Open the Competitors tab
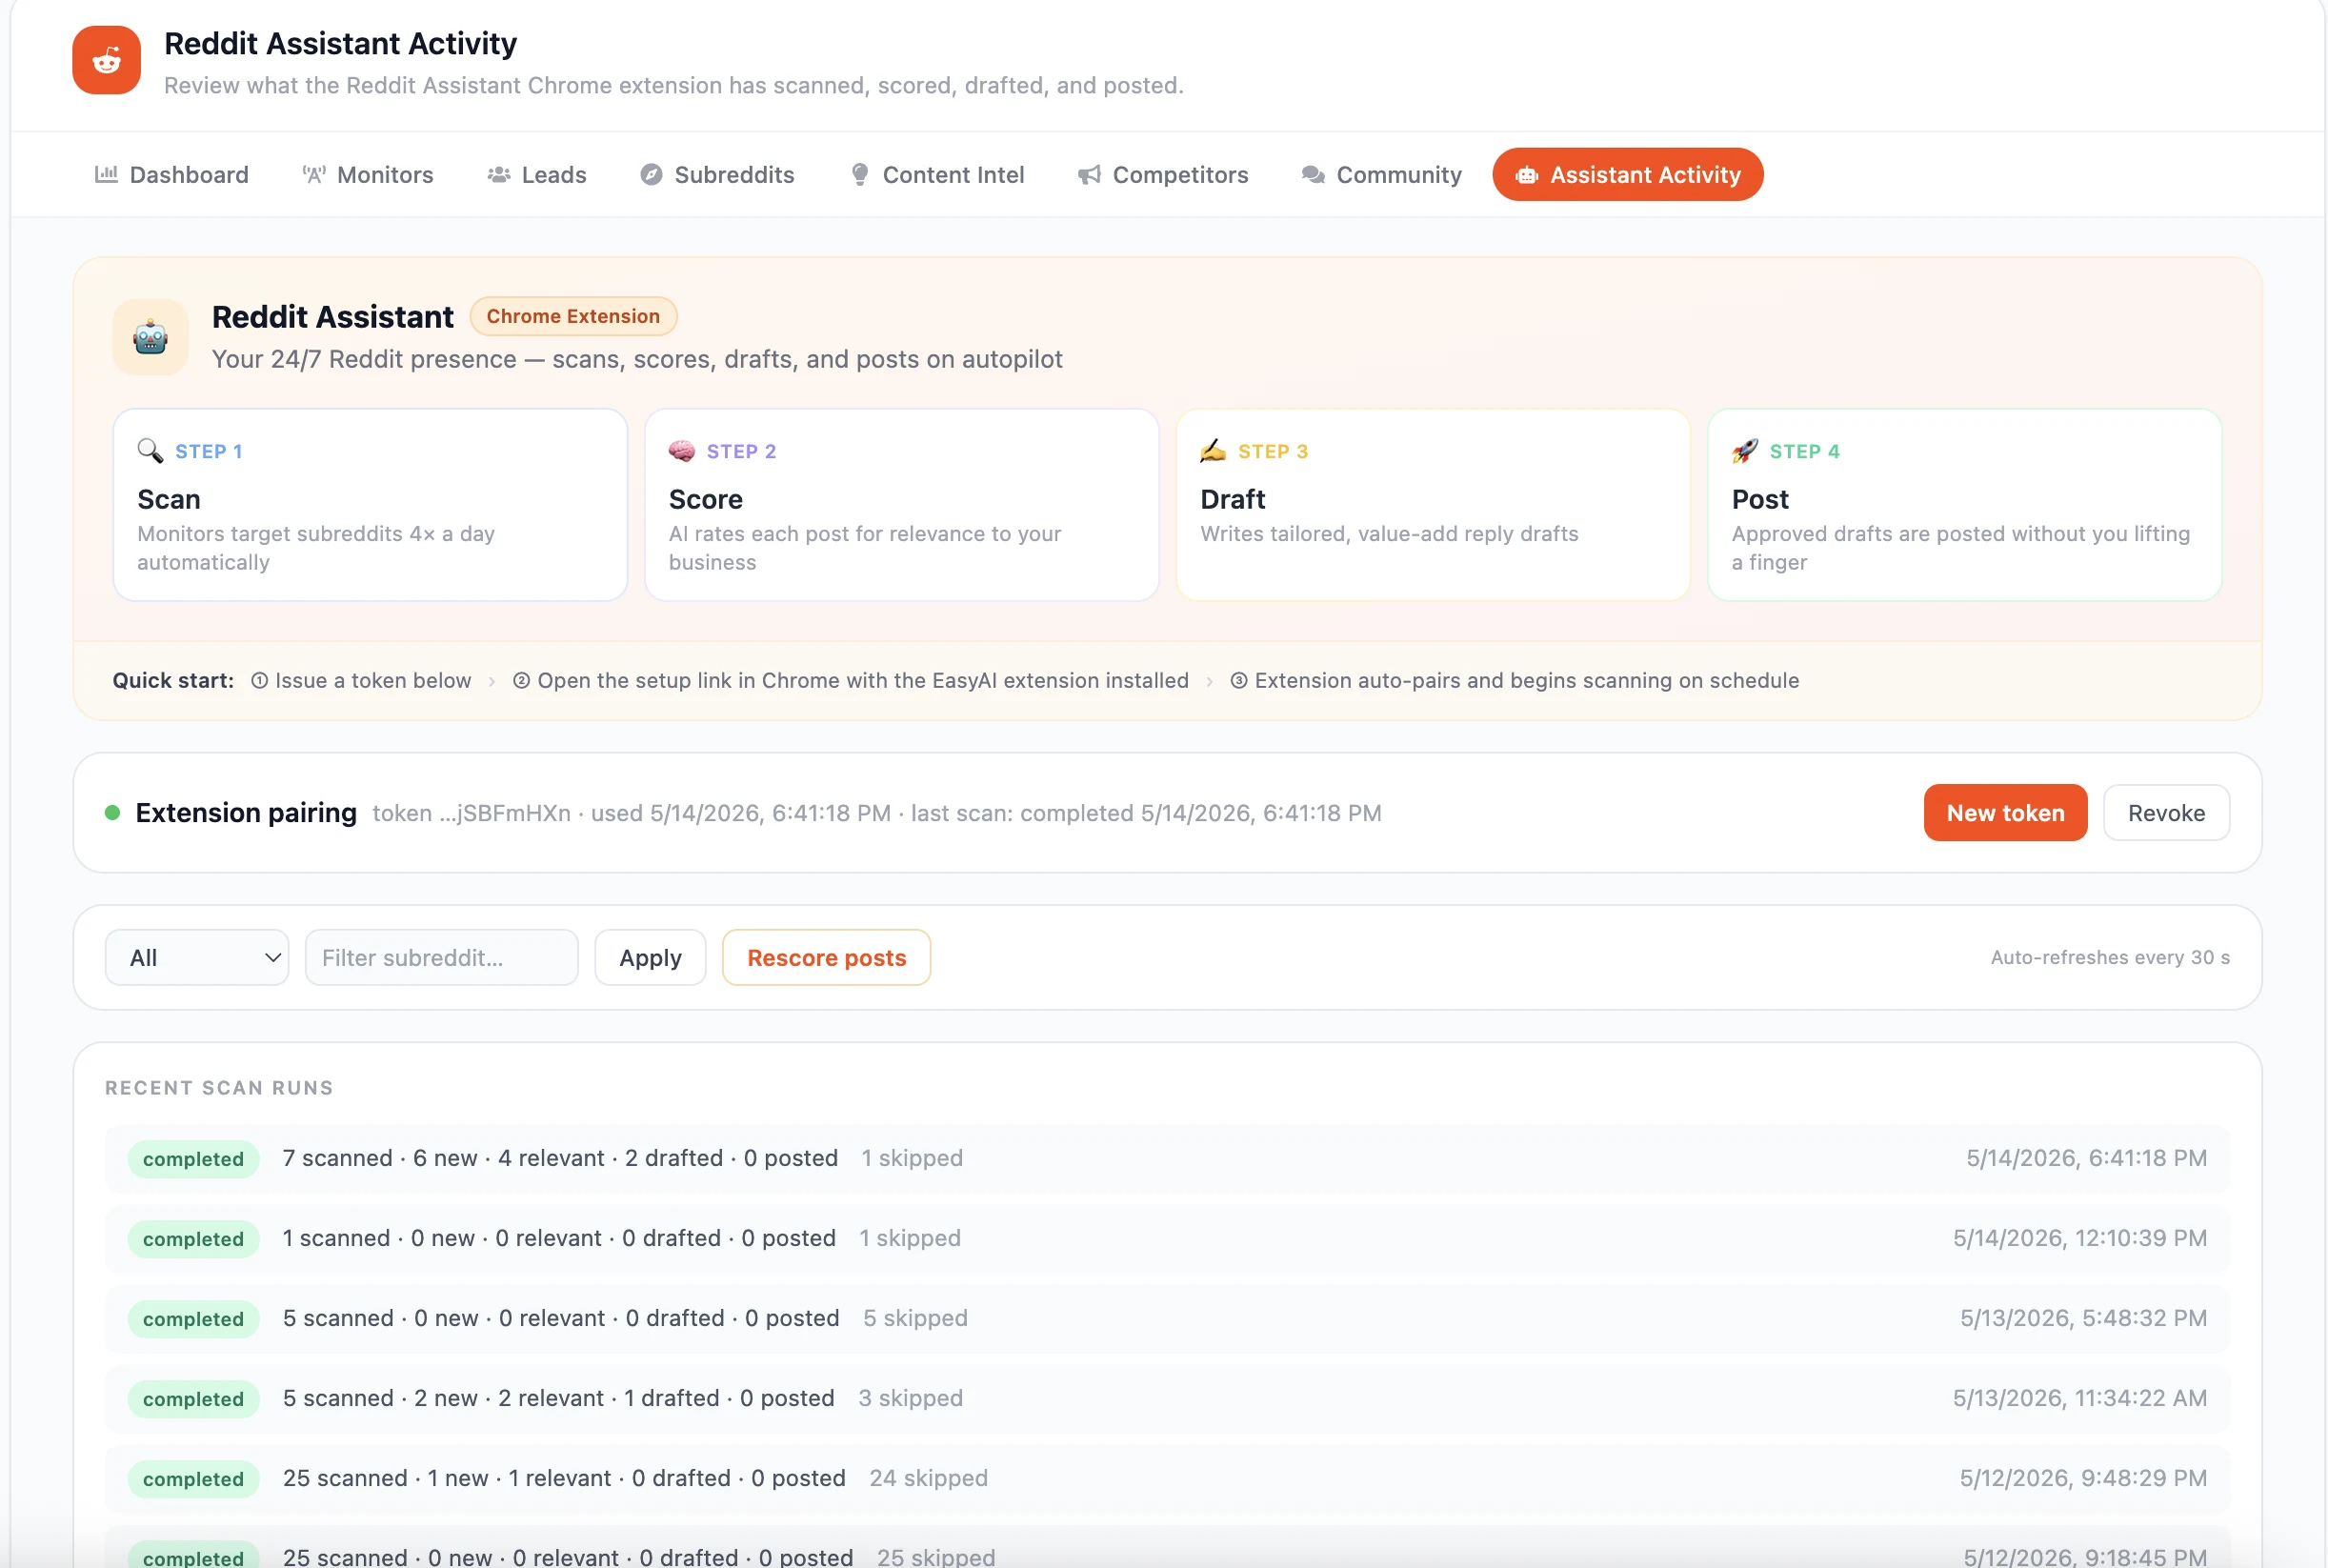 pyautogui.click(x=1163, y=175)
